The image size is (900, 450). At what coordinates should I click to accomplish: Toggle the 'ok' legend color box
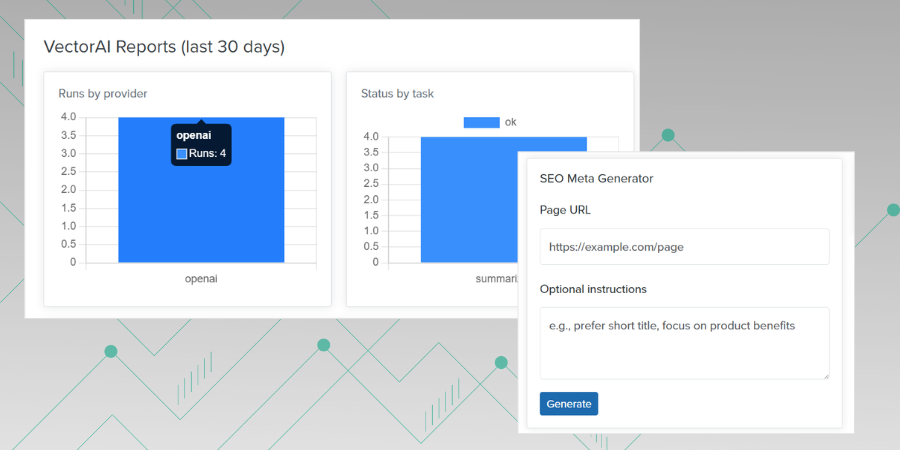pos(481,122)
